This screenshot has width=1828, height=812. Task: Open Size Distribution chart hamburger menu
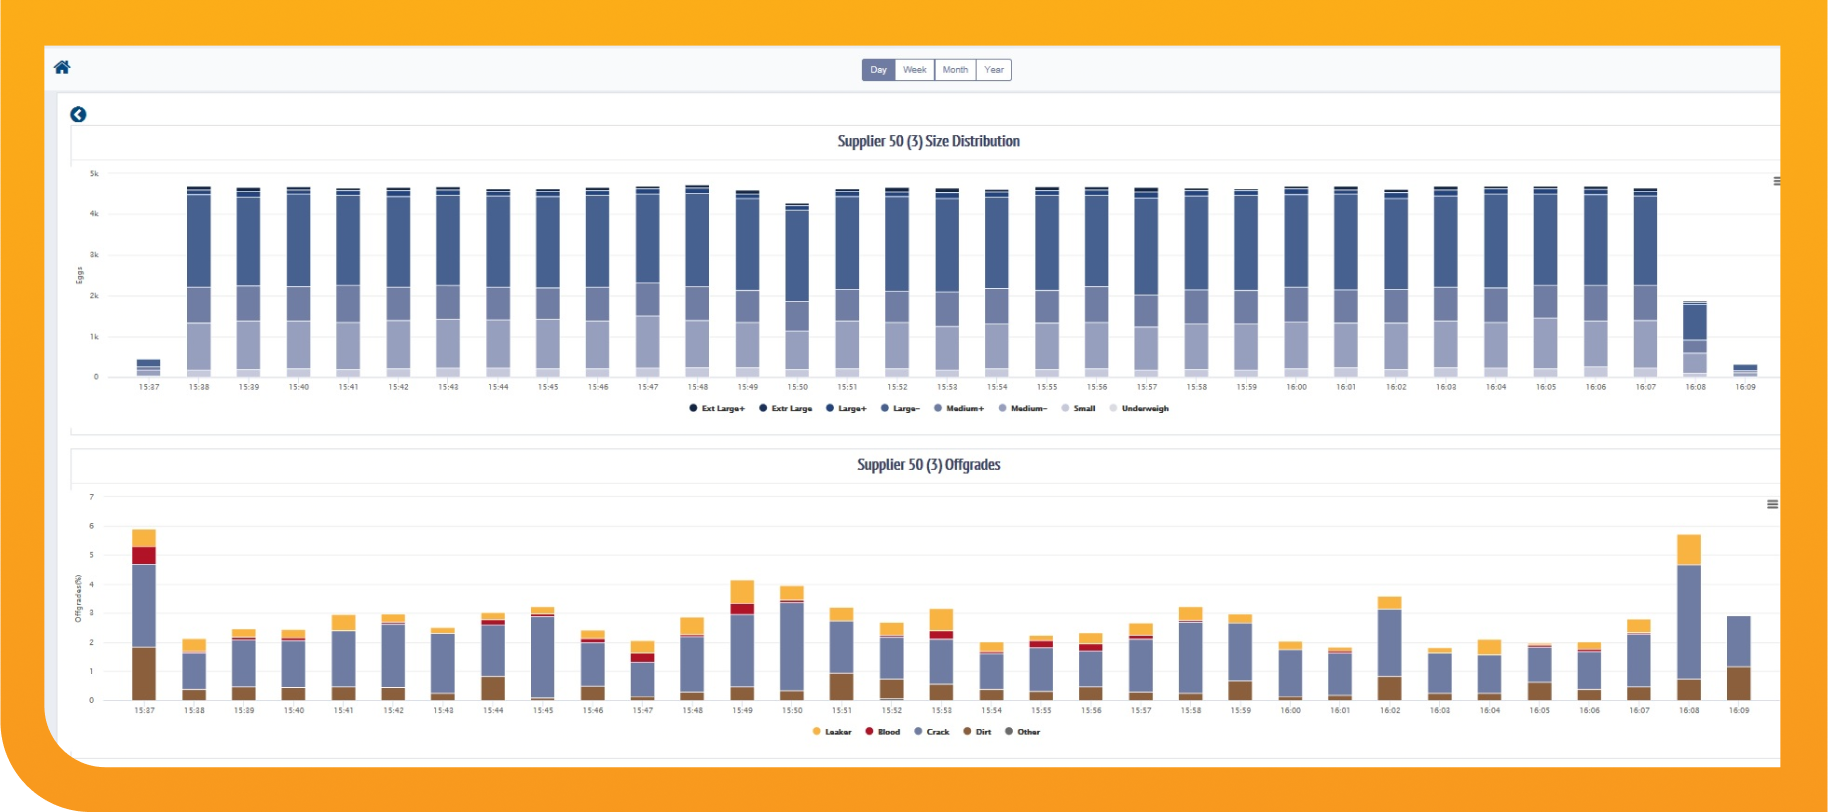1776,181
